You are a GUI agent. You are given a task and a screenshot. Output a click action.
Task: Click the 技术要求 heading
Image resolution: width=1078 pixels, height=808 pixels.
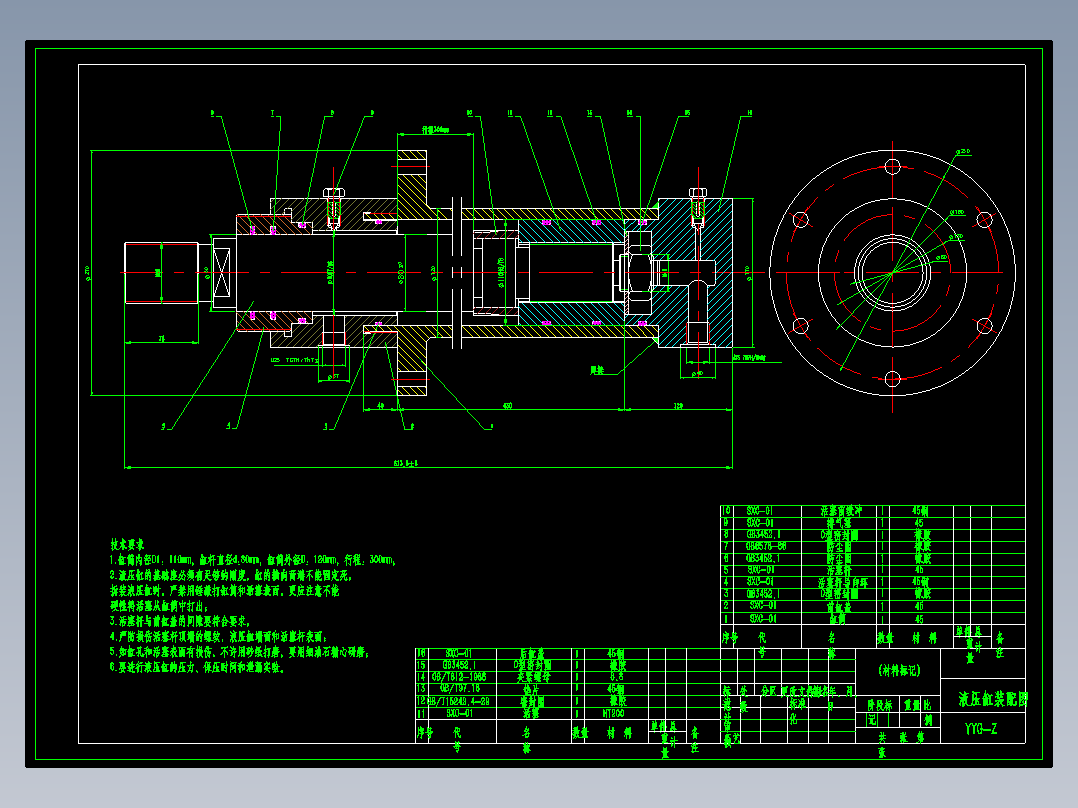(x=127, y=545)
